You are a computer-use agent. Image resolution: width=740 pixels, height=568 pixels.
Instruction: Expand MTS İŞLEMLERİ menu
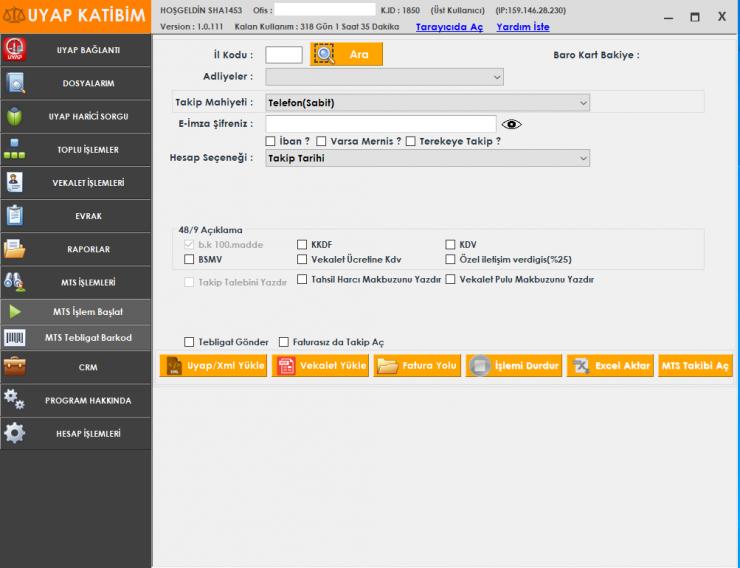tap(76, 282)
